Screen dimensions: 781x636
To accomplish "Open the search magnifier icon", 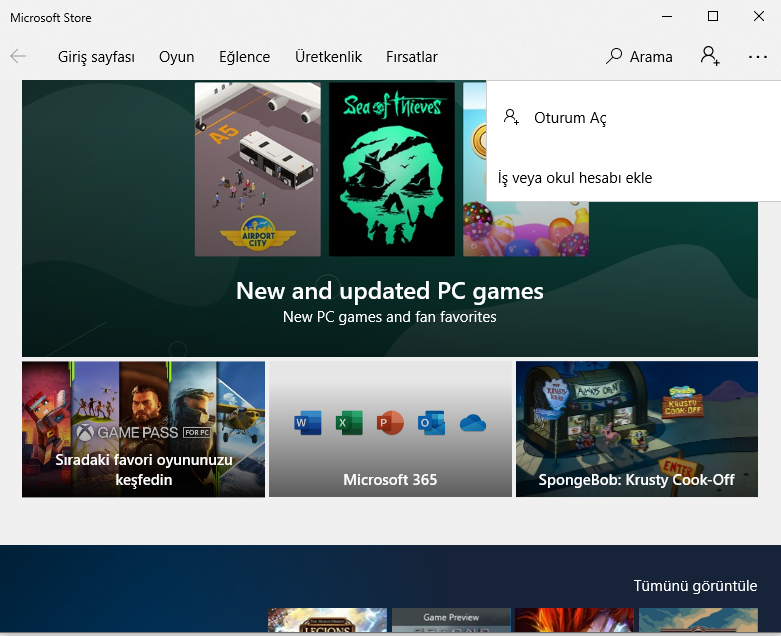I will 614,56.
